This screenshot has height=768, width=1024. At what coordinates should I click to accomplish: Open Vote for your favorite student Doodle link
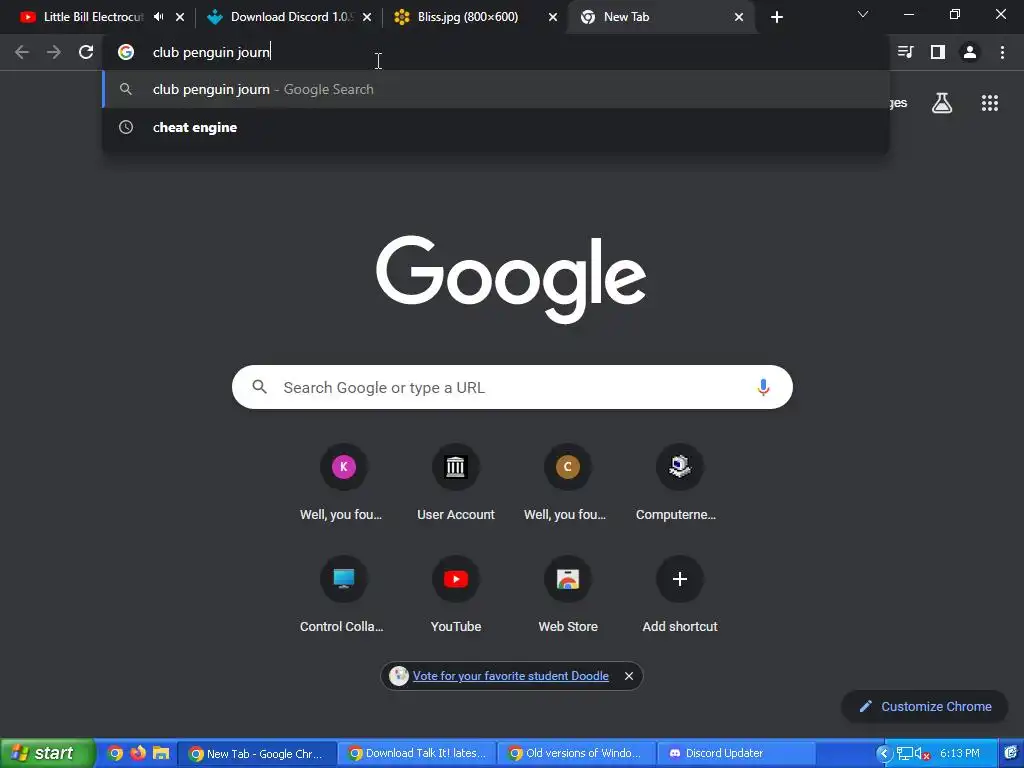tap(511, 676)
